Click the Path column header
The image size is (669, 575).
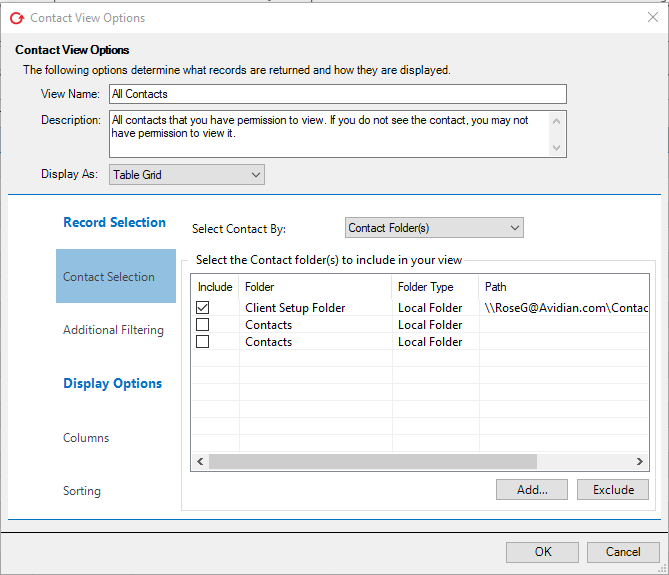pos(564,287)
